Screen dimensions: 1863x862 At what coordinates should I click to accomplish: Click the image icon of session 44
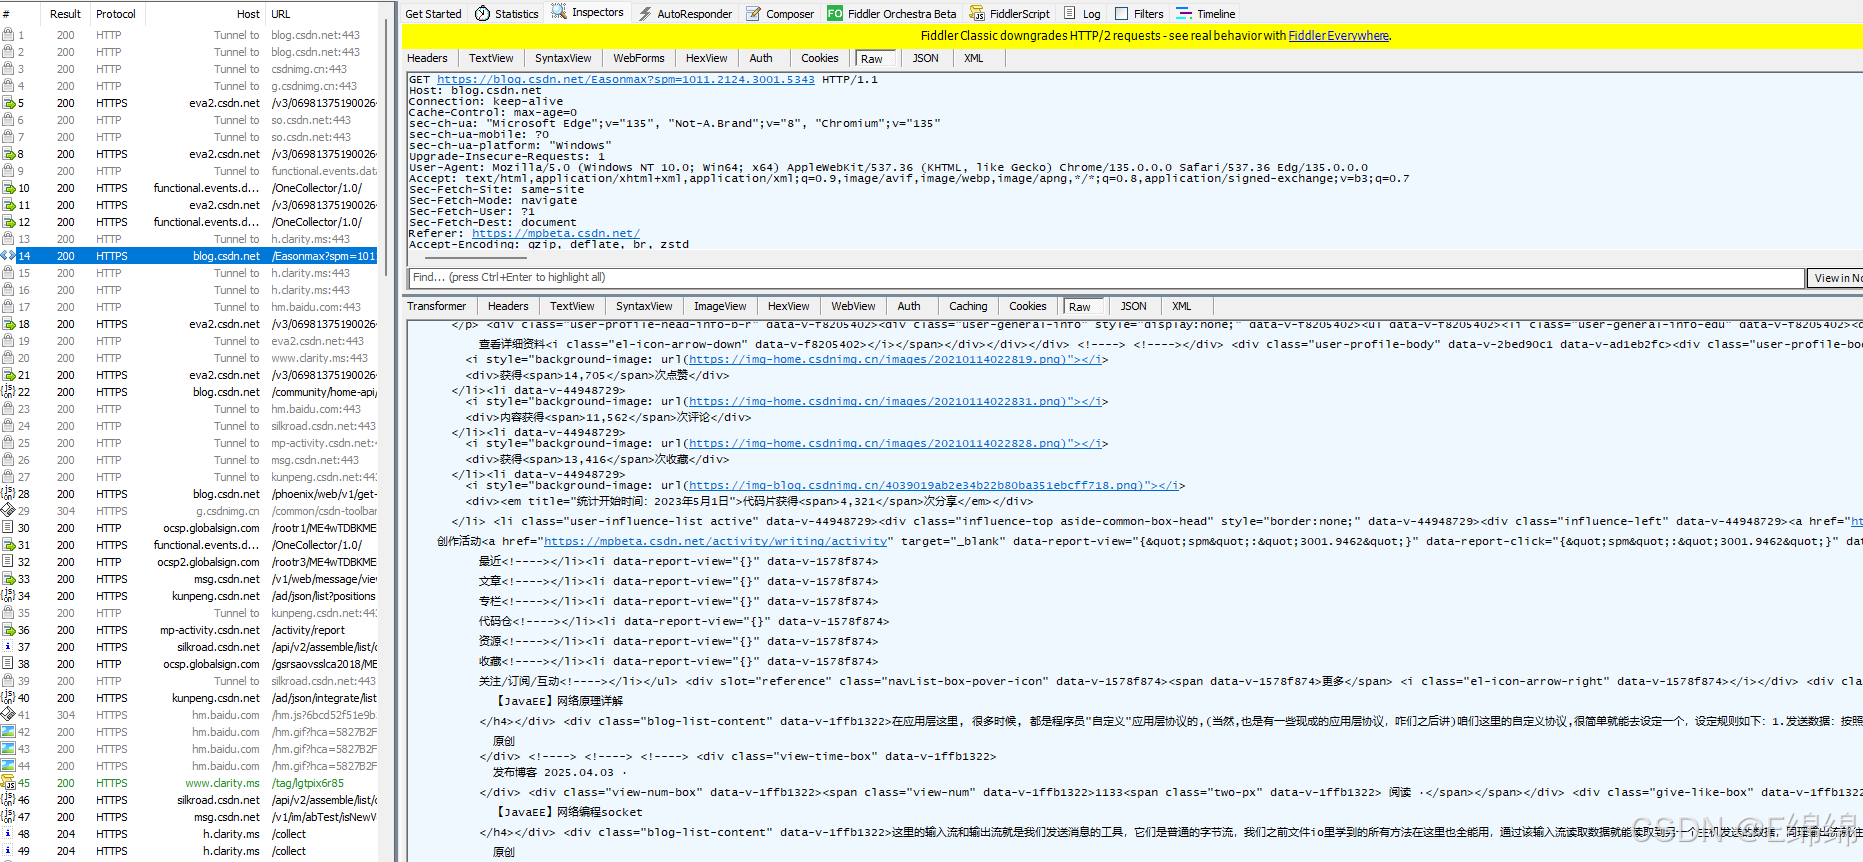[8, 766]
